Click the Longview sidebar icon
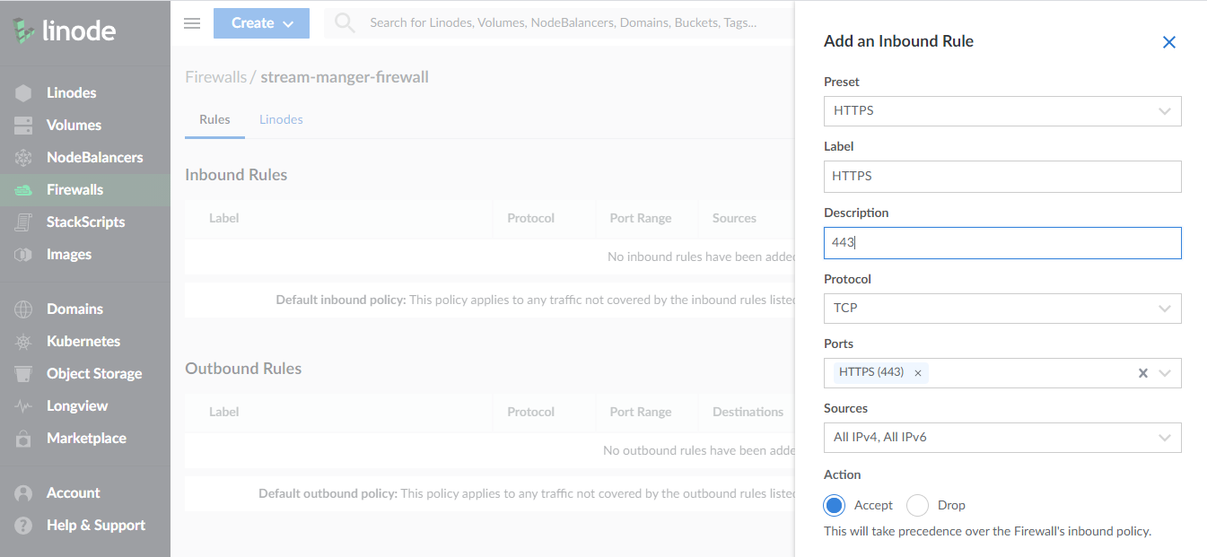The image size is (1207, 557). 23,406
